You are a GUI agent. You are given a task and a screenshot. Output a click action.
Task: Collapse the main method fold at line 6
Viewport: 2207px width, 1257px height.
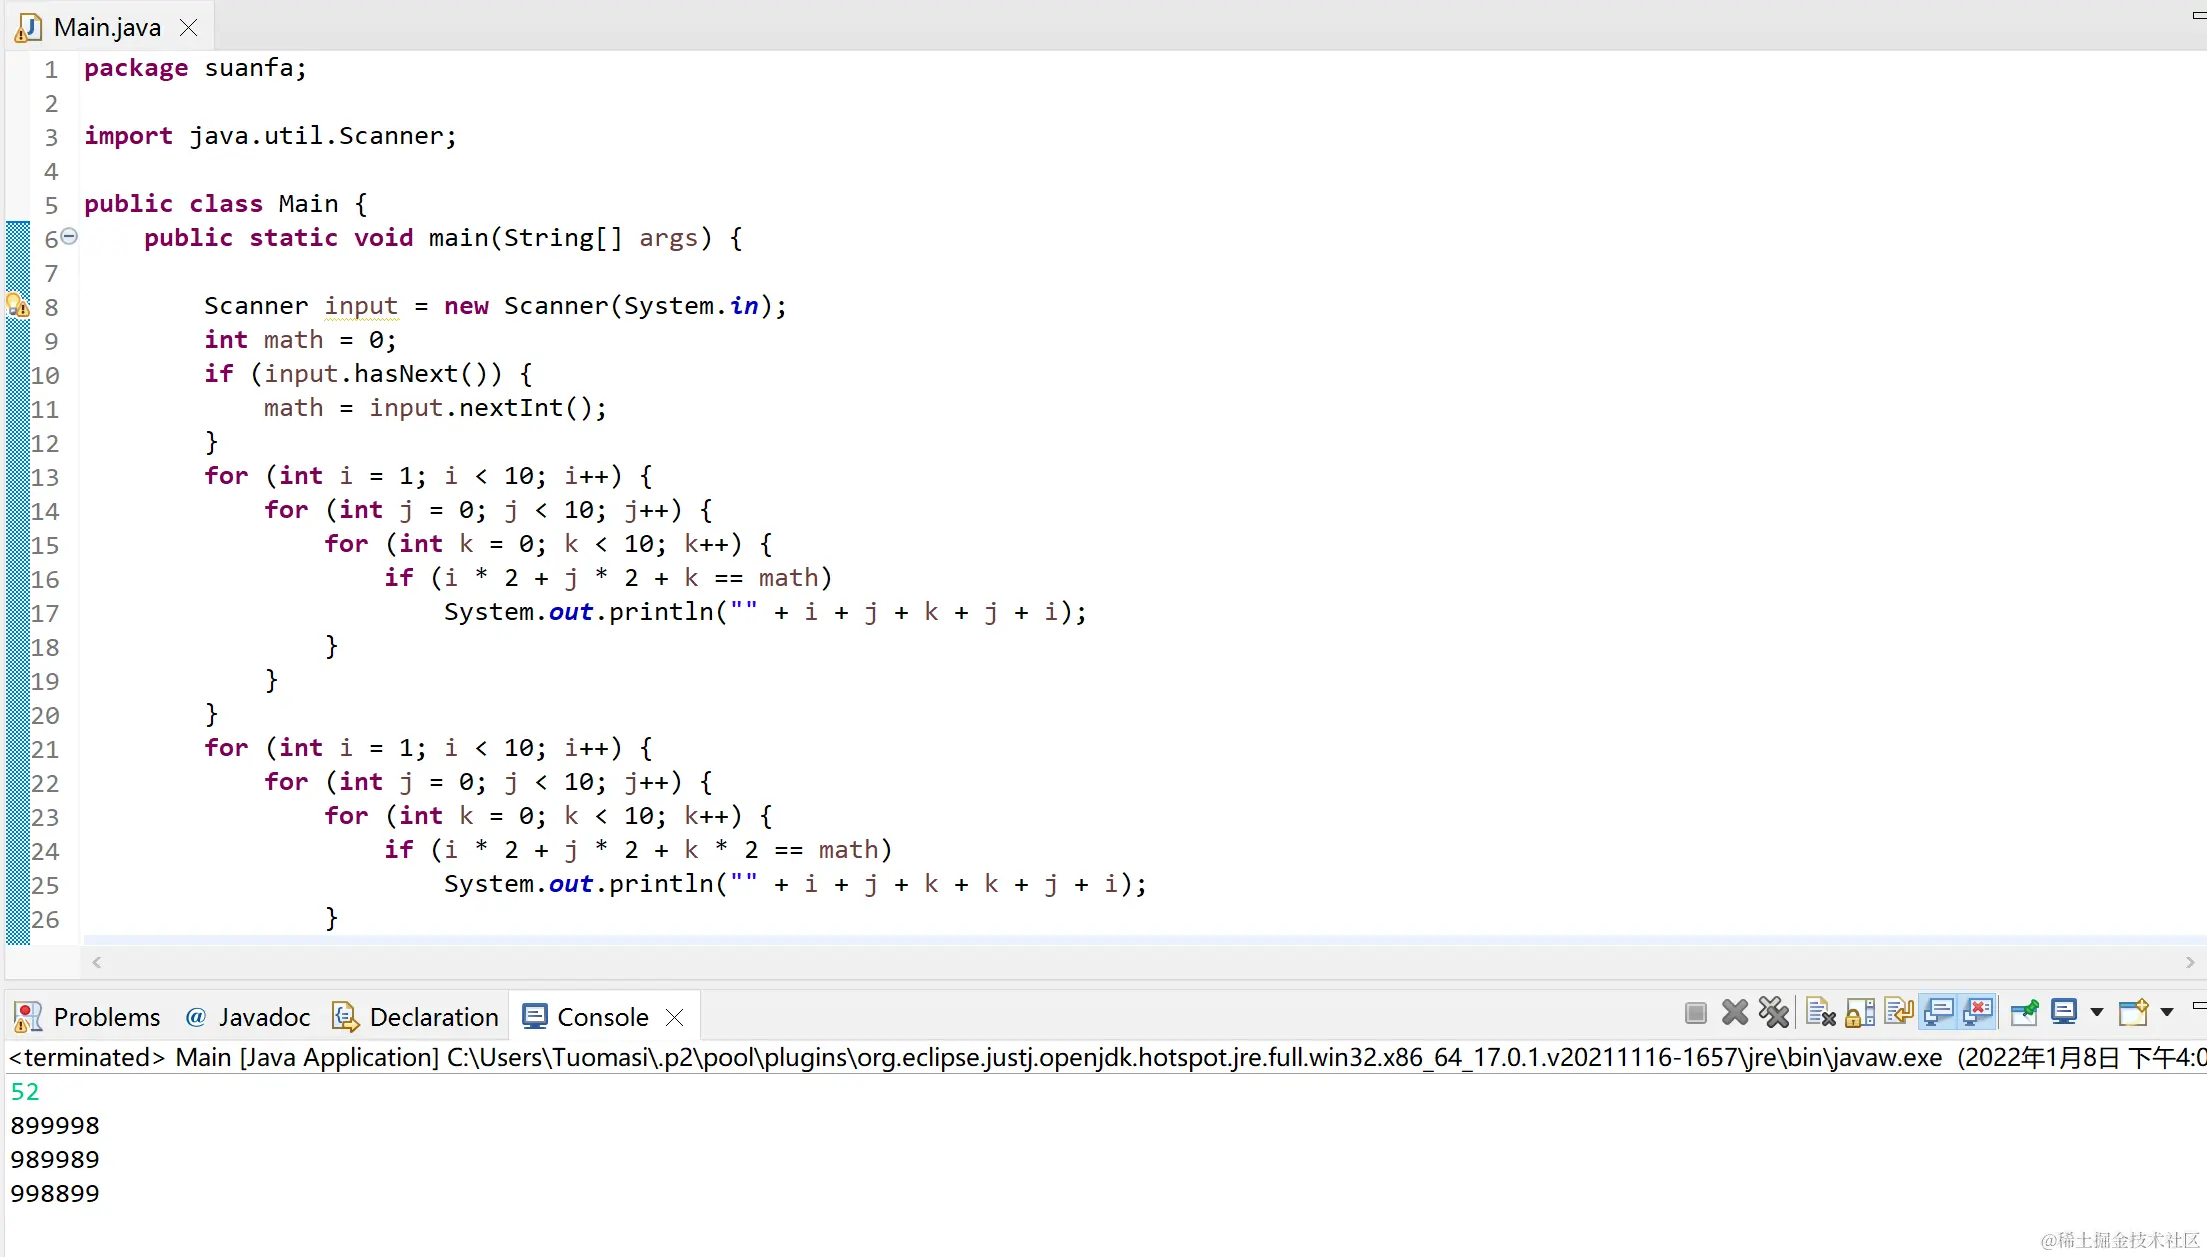tap(69, 236)
